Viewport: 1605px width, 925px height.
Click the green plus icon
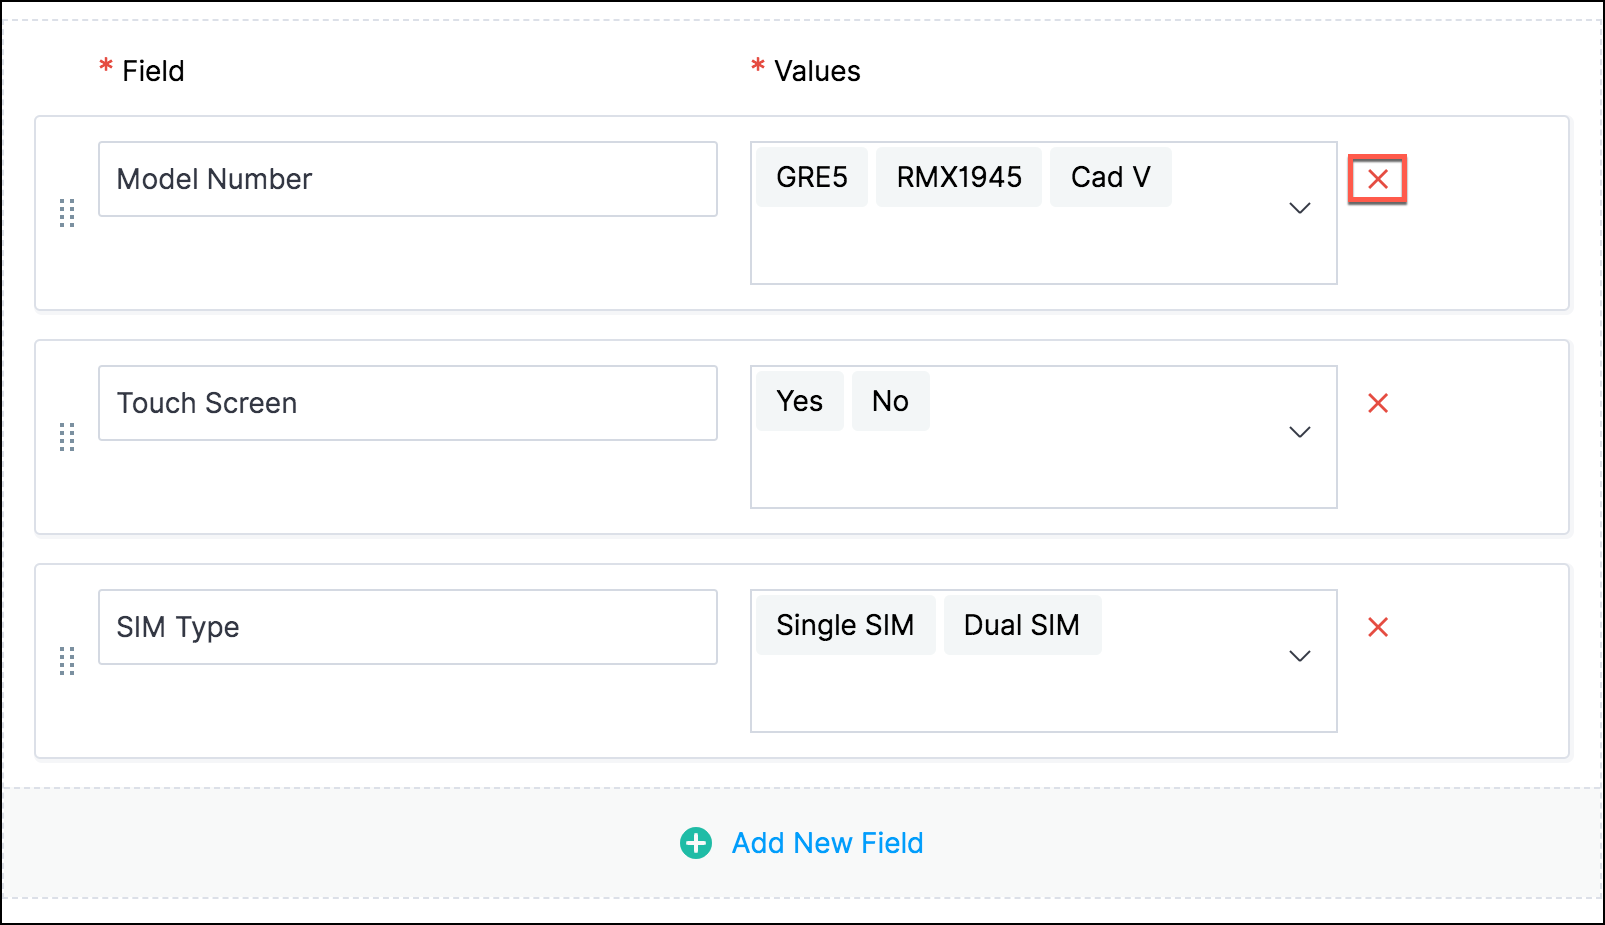point(696,843)
